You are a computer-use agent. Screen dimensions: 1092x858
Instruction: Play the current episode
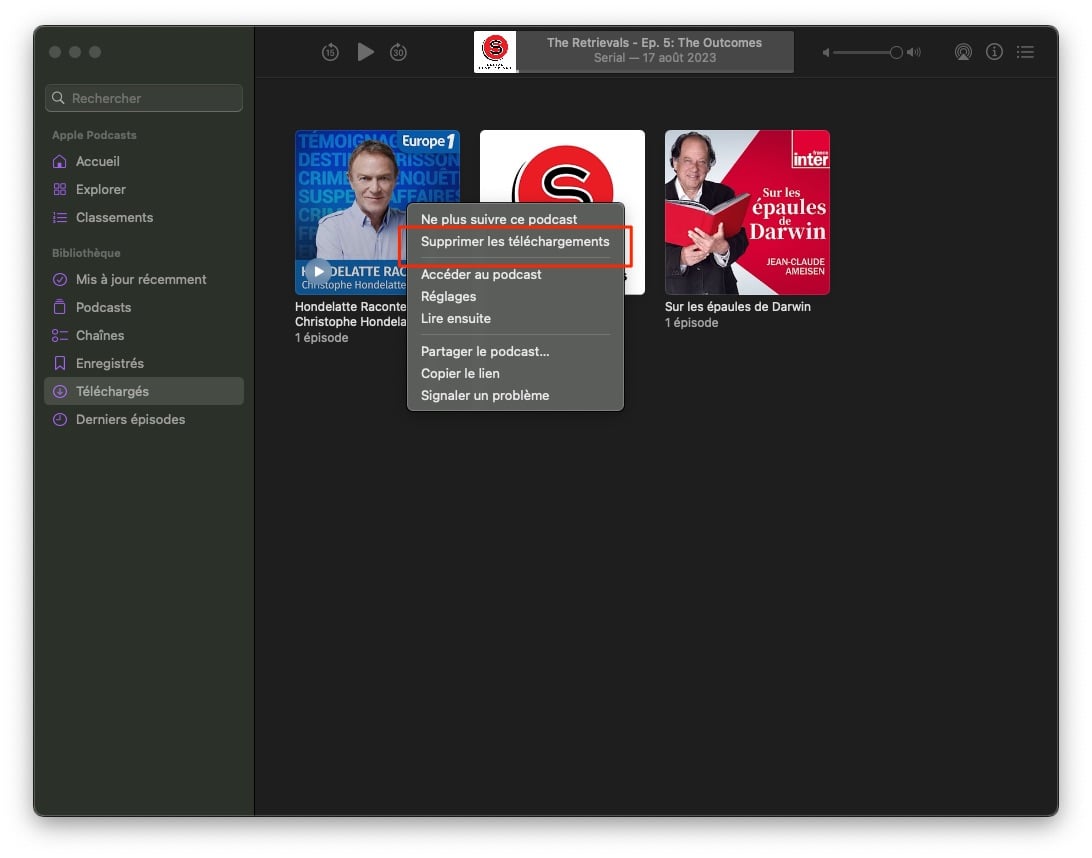(x=366, y=52)
